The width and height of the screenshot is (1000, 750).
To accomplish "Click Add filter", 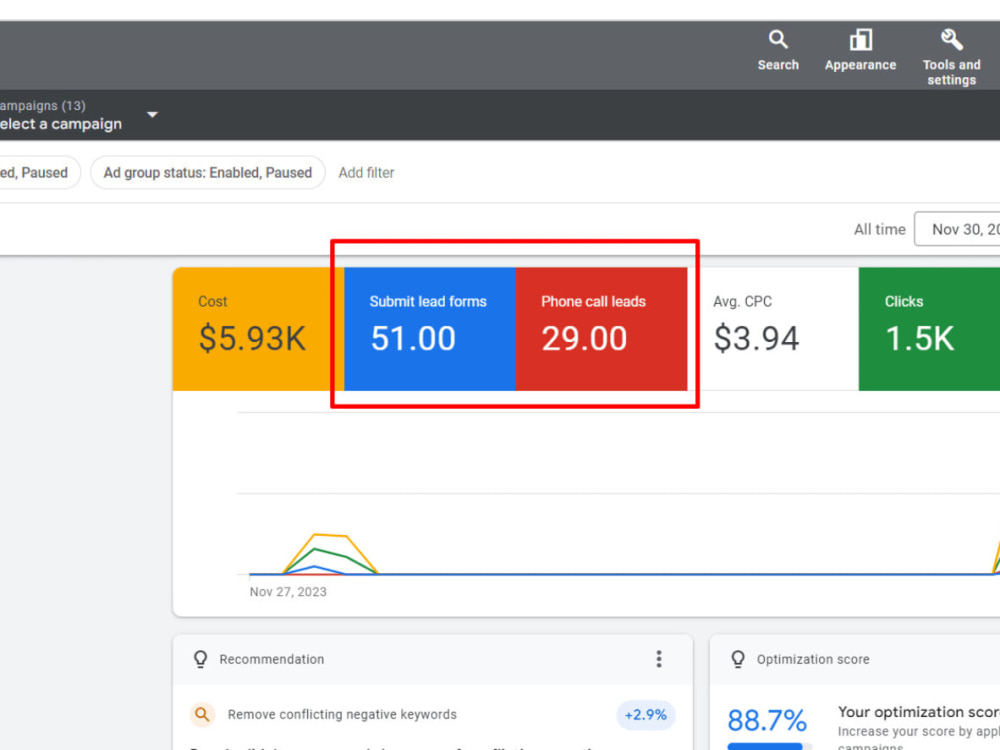I will pos(366,173).
